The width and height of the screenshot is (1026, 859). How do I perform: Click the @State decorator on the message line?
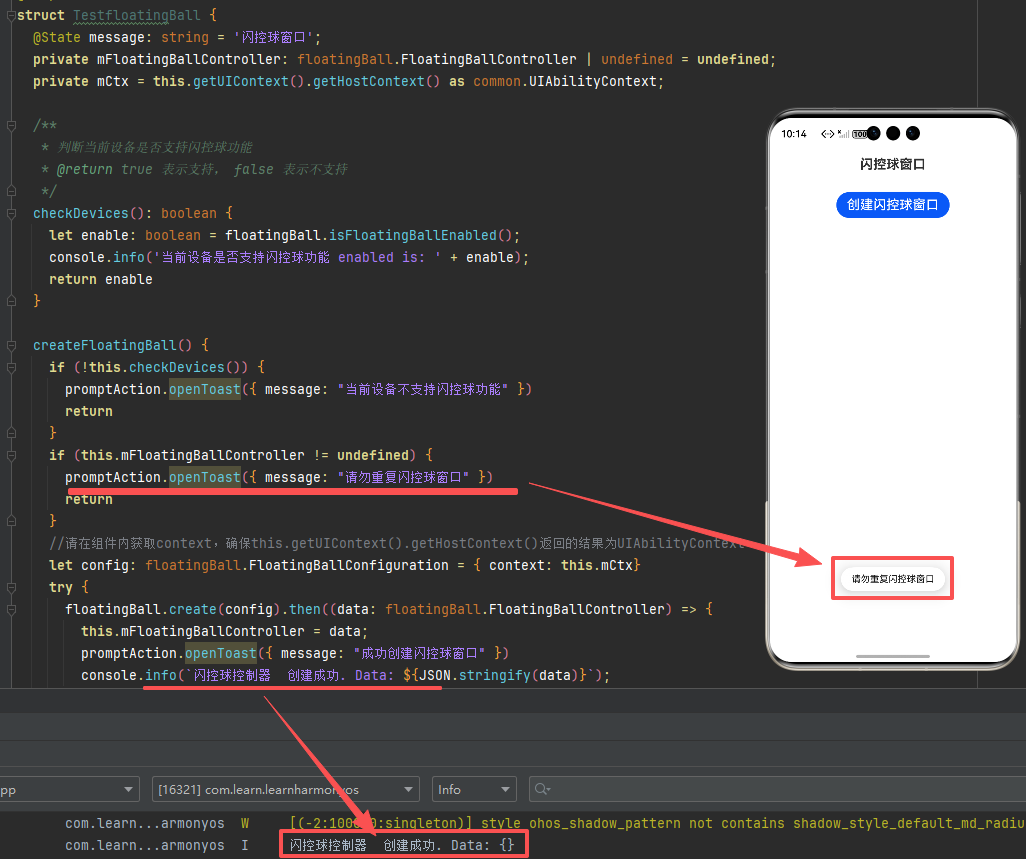(x=57, y=37)
